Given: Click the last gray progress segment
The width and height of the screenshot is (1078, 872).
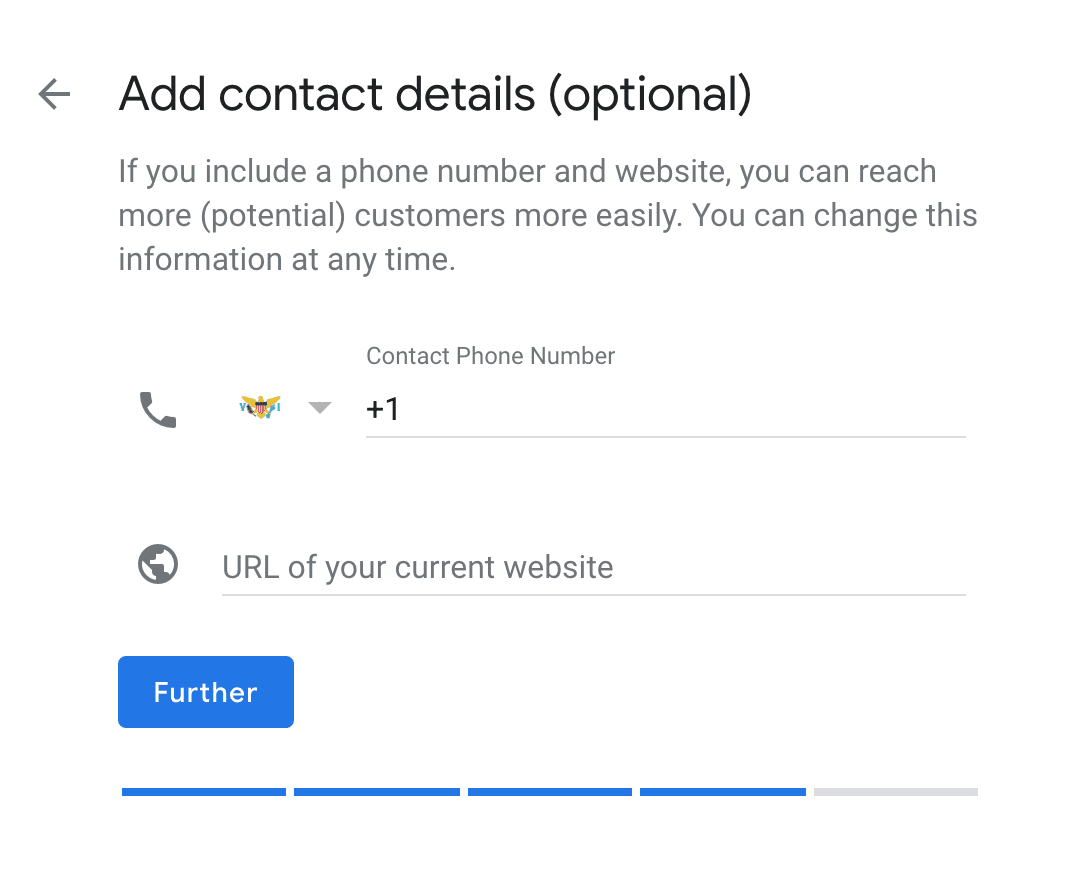Looking at the screenshot, I should (x=896, y=792).
